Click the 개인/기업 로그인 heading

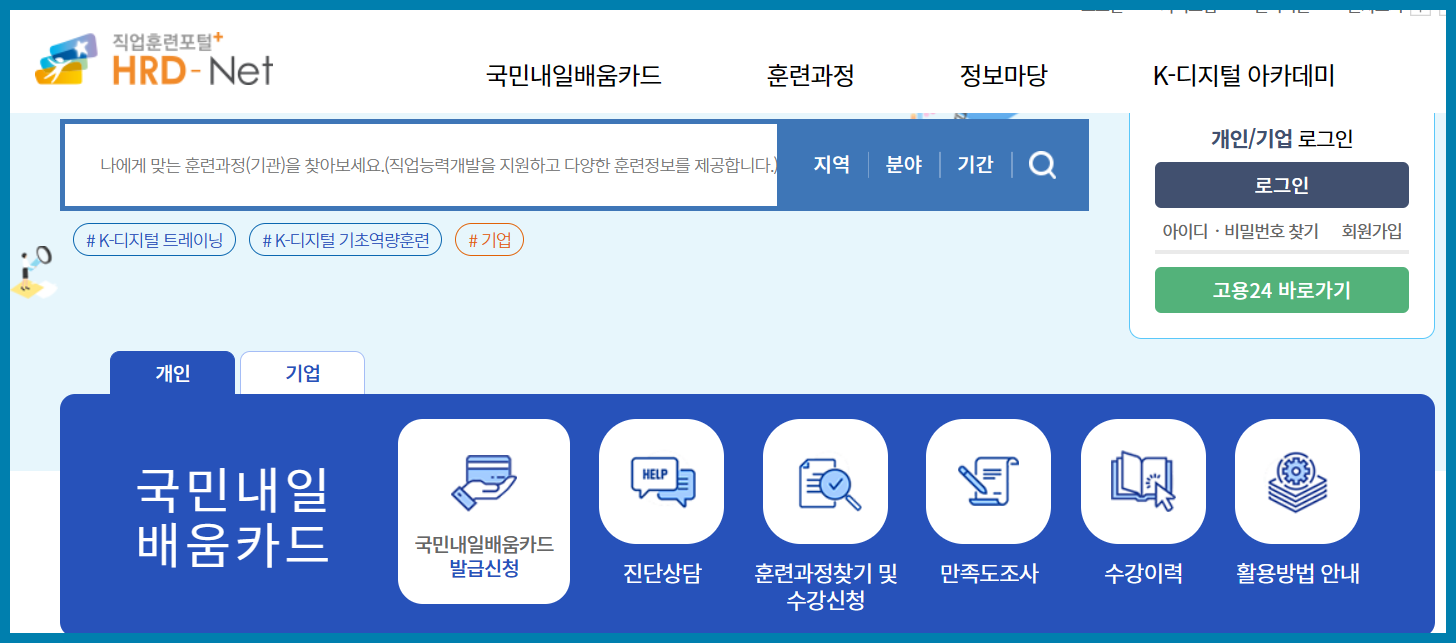1282,139
